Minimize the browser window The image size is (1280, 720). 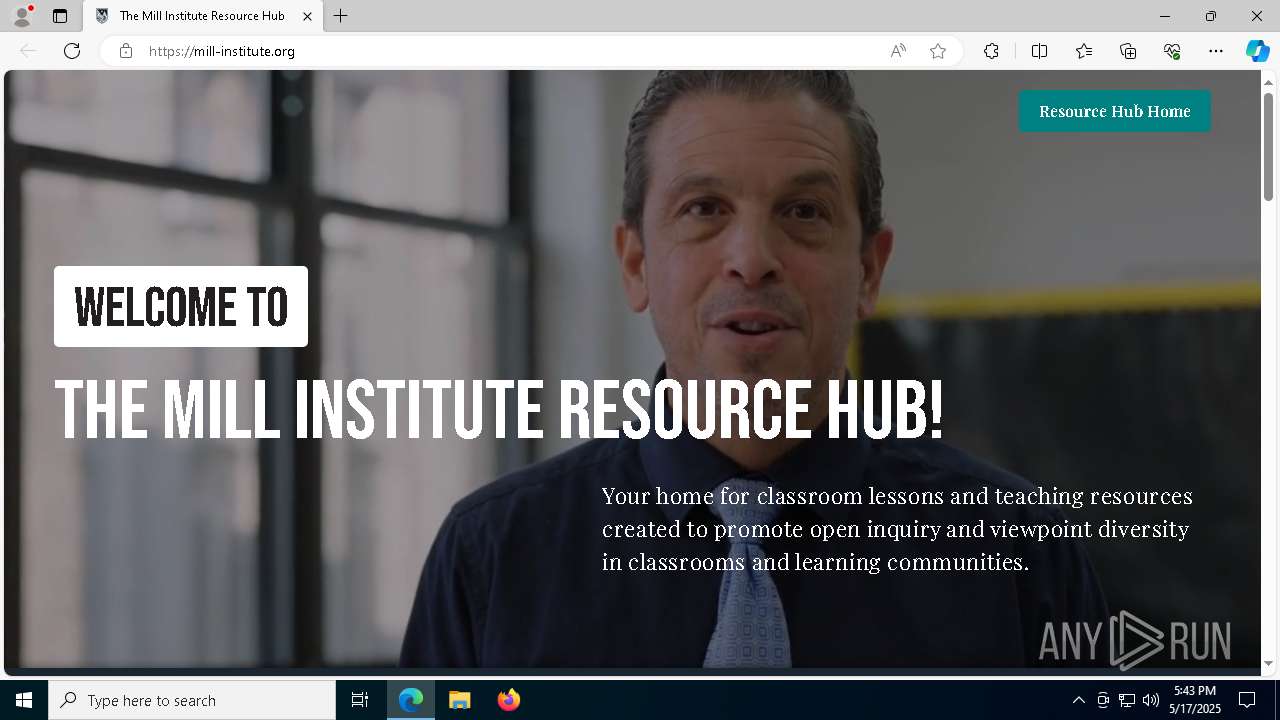(1165, 16)
